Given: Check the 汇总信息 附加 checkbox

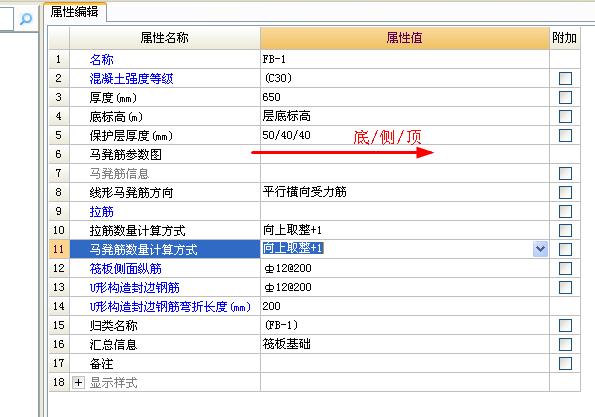Looking at the screenshot, I should 565,344.
